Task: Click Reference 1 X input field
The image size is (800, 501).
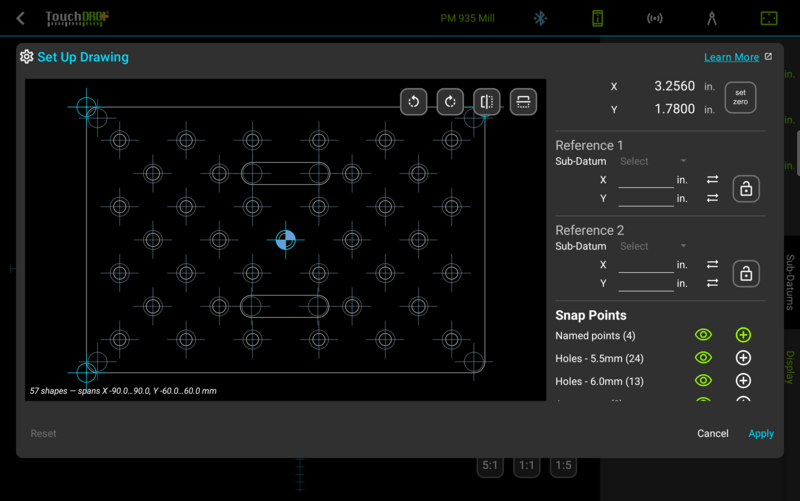Action: click(646, 180)
